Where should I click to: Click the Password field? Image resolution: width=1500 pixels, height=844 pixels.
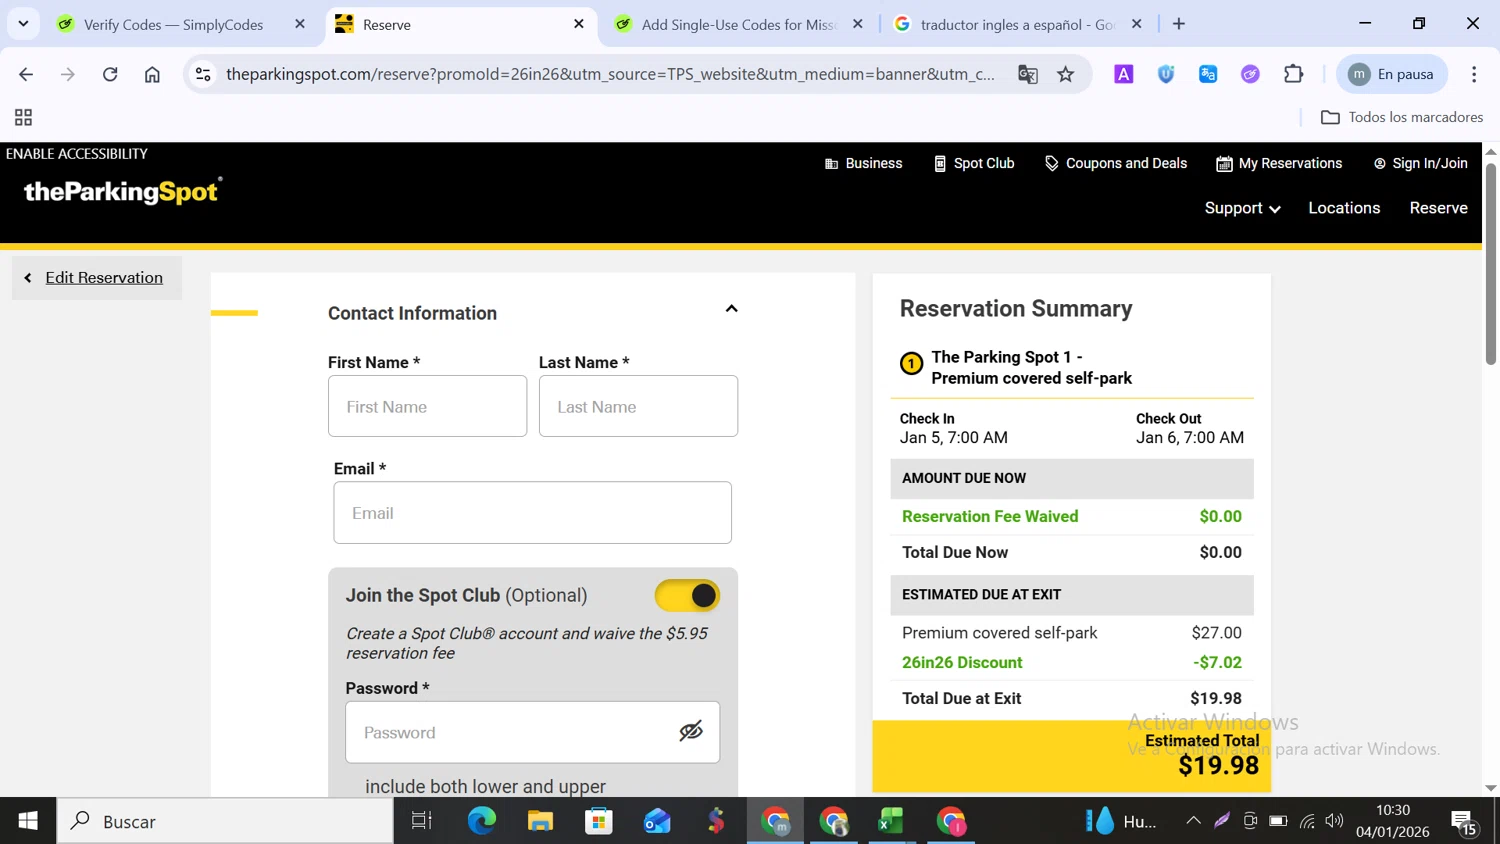point(532,732)
